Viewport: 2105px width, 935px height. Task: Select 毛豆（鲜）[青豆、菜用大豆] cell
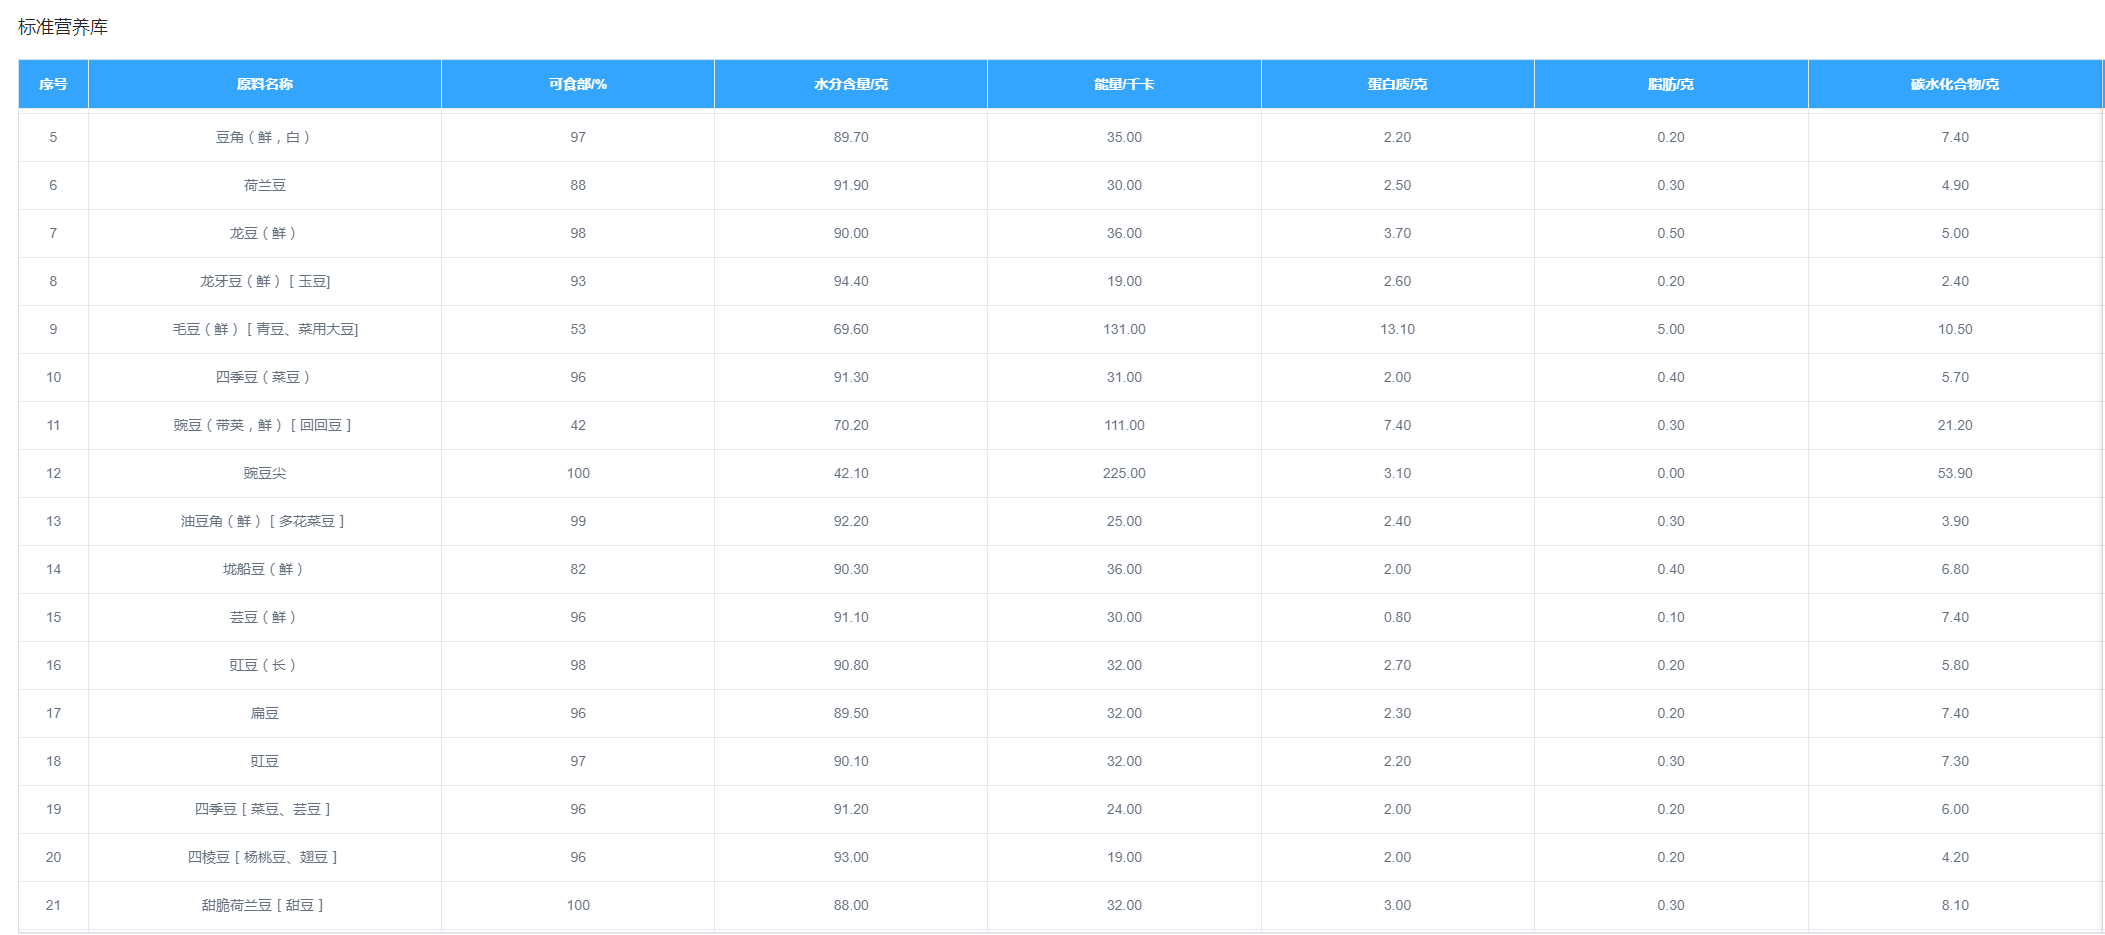[x=265, y=329]
